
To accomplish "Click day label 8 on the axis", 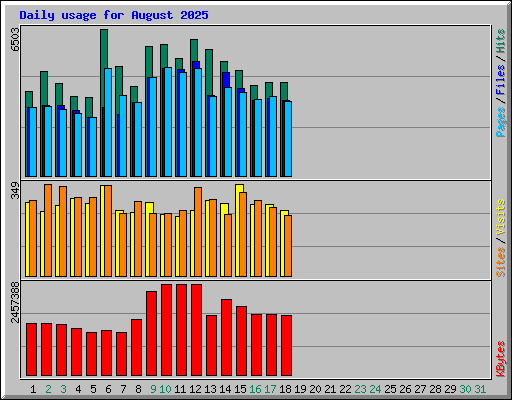I will point(138,389).
